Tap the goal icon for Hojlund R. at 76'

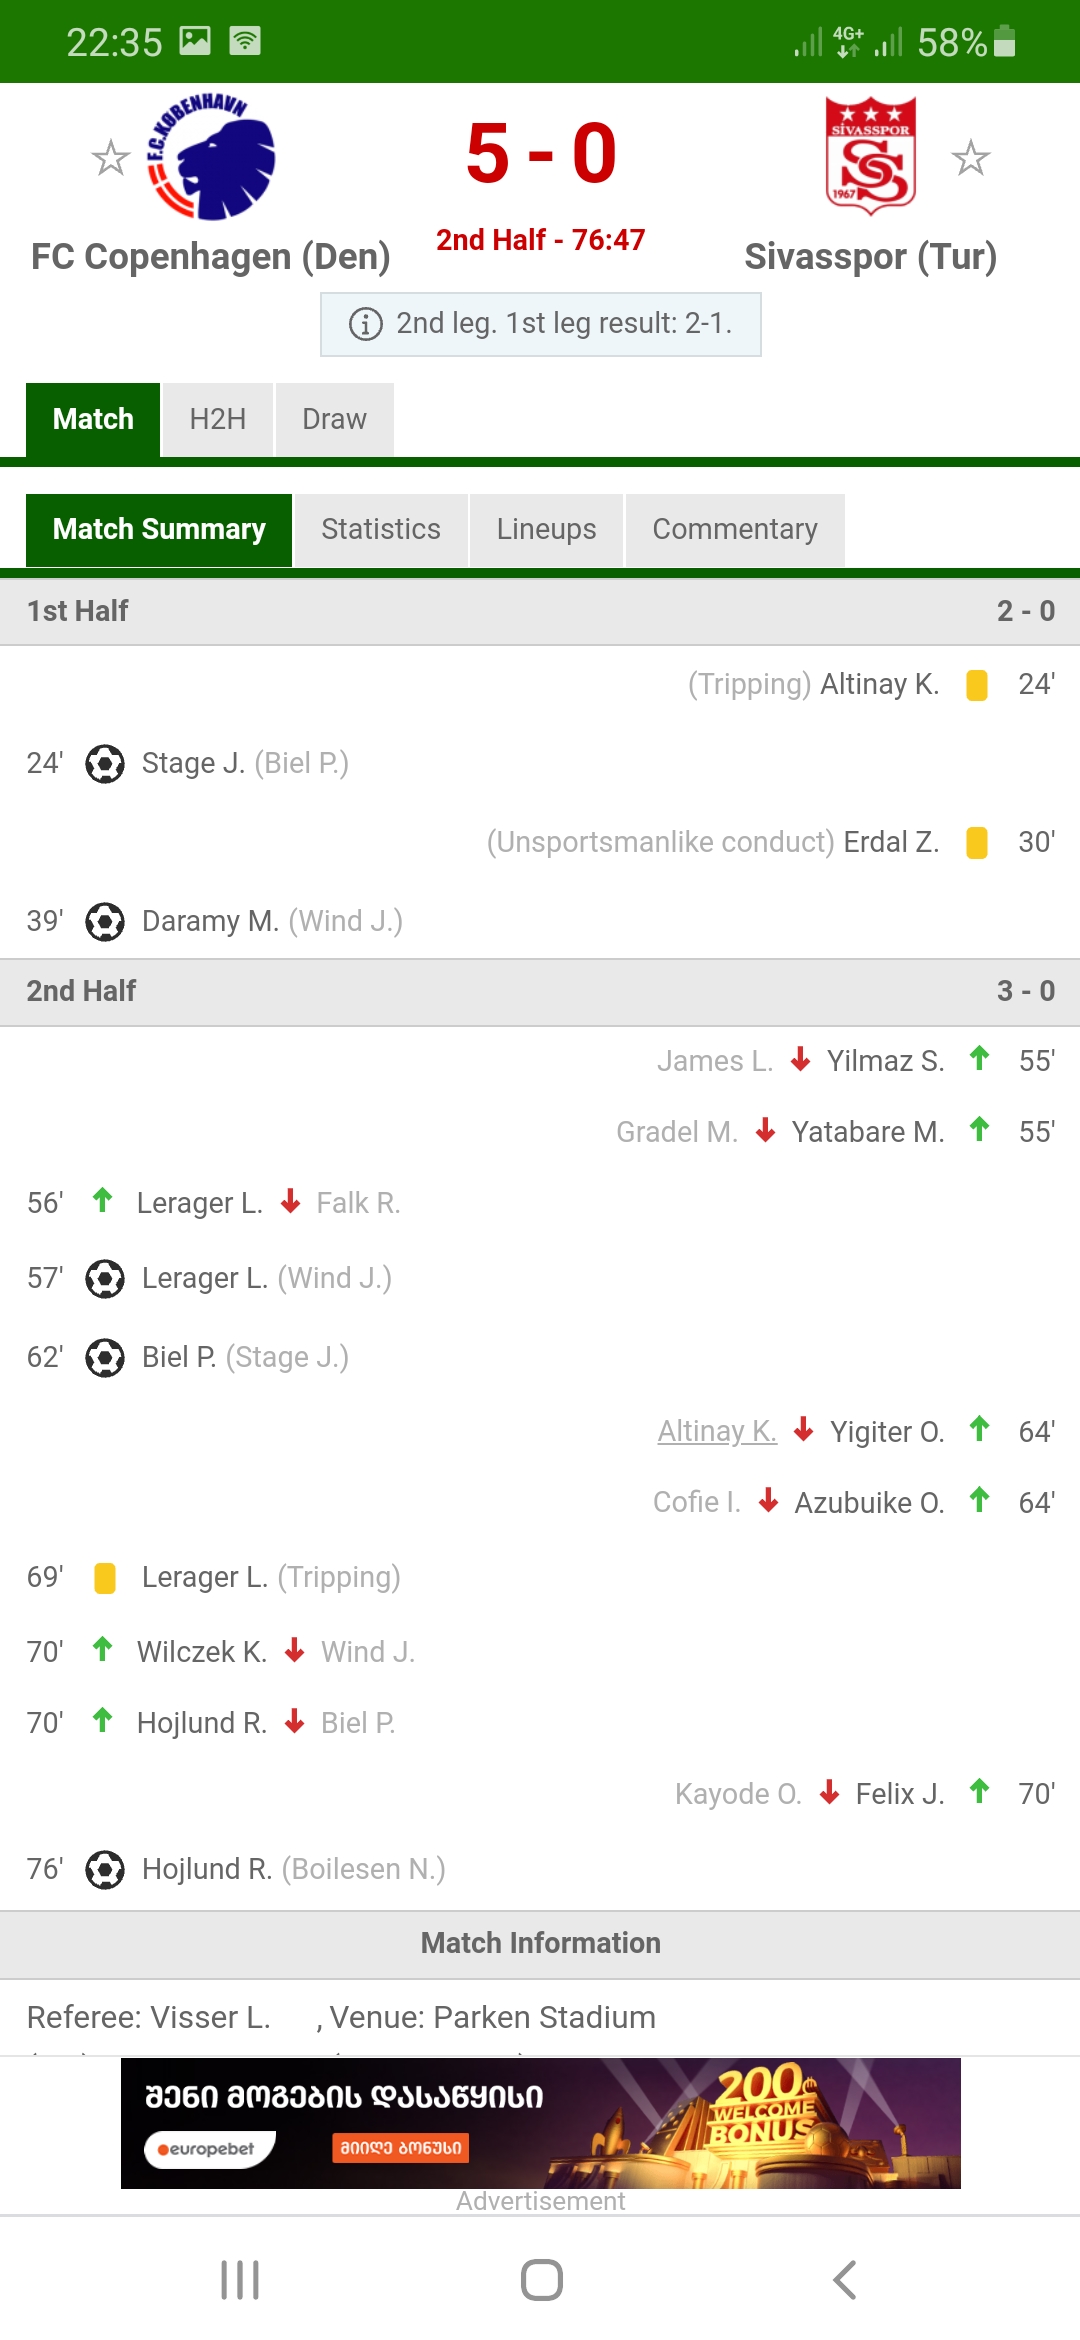pyautogui.click(x=105, y=1869)
